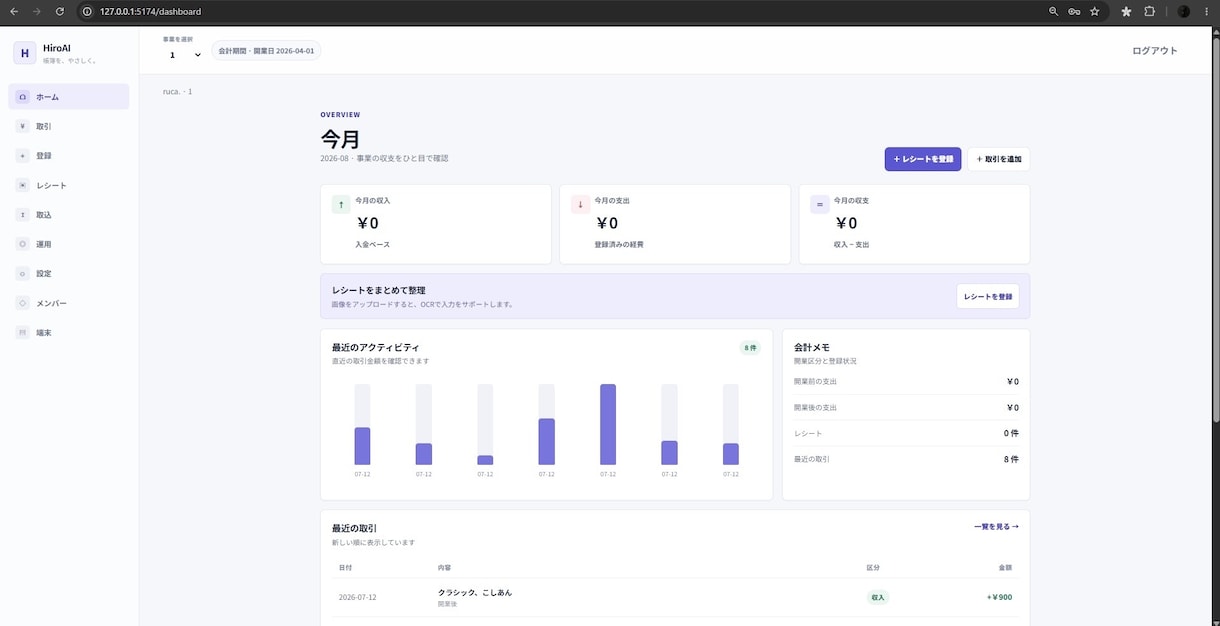Click the 今月の支出 card title
Viewport: 1220px width, 626px height.
(x=612, y=201)
